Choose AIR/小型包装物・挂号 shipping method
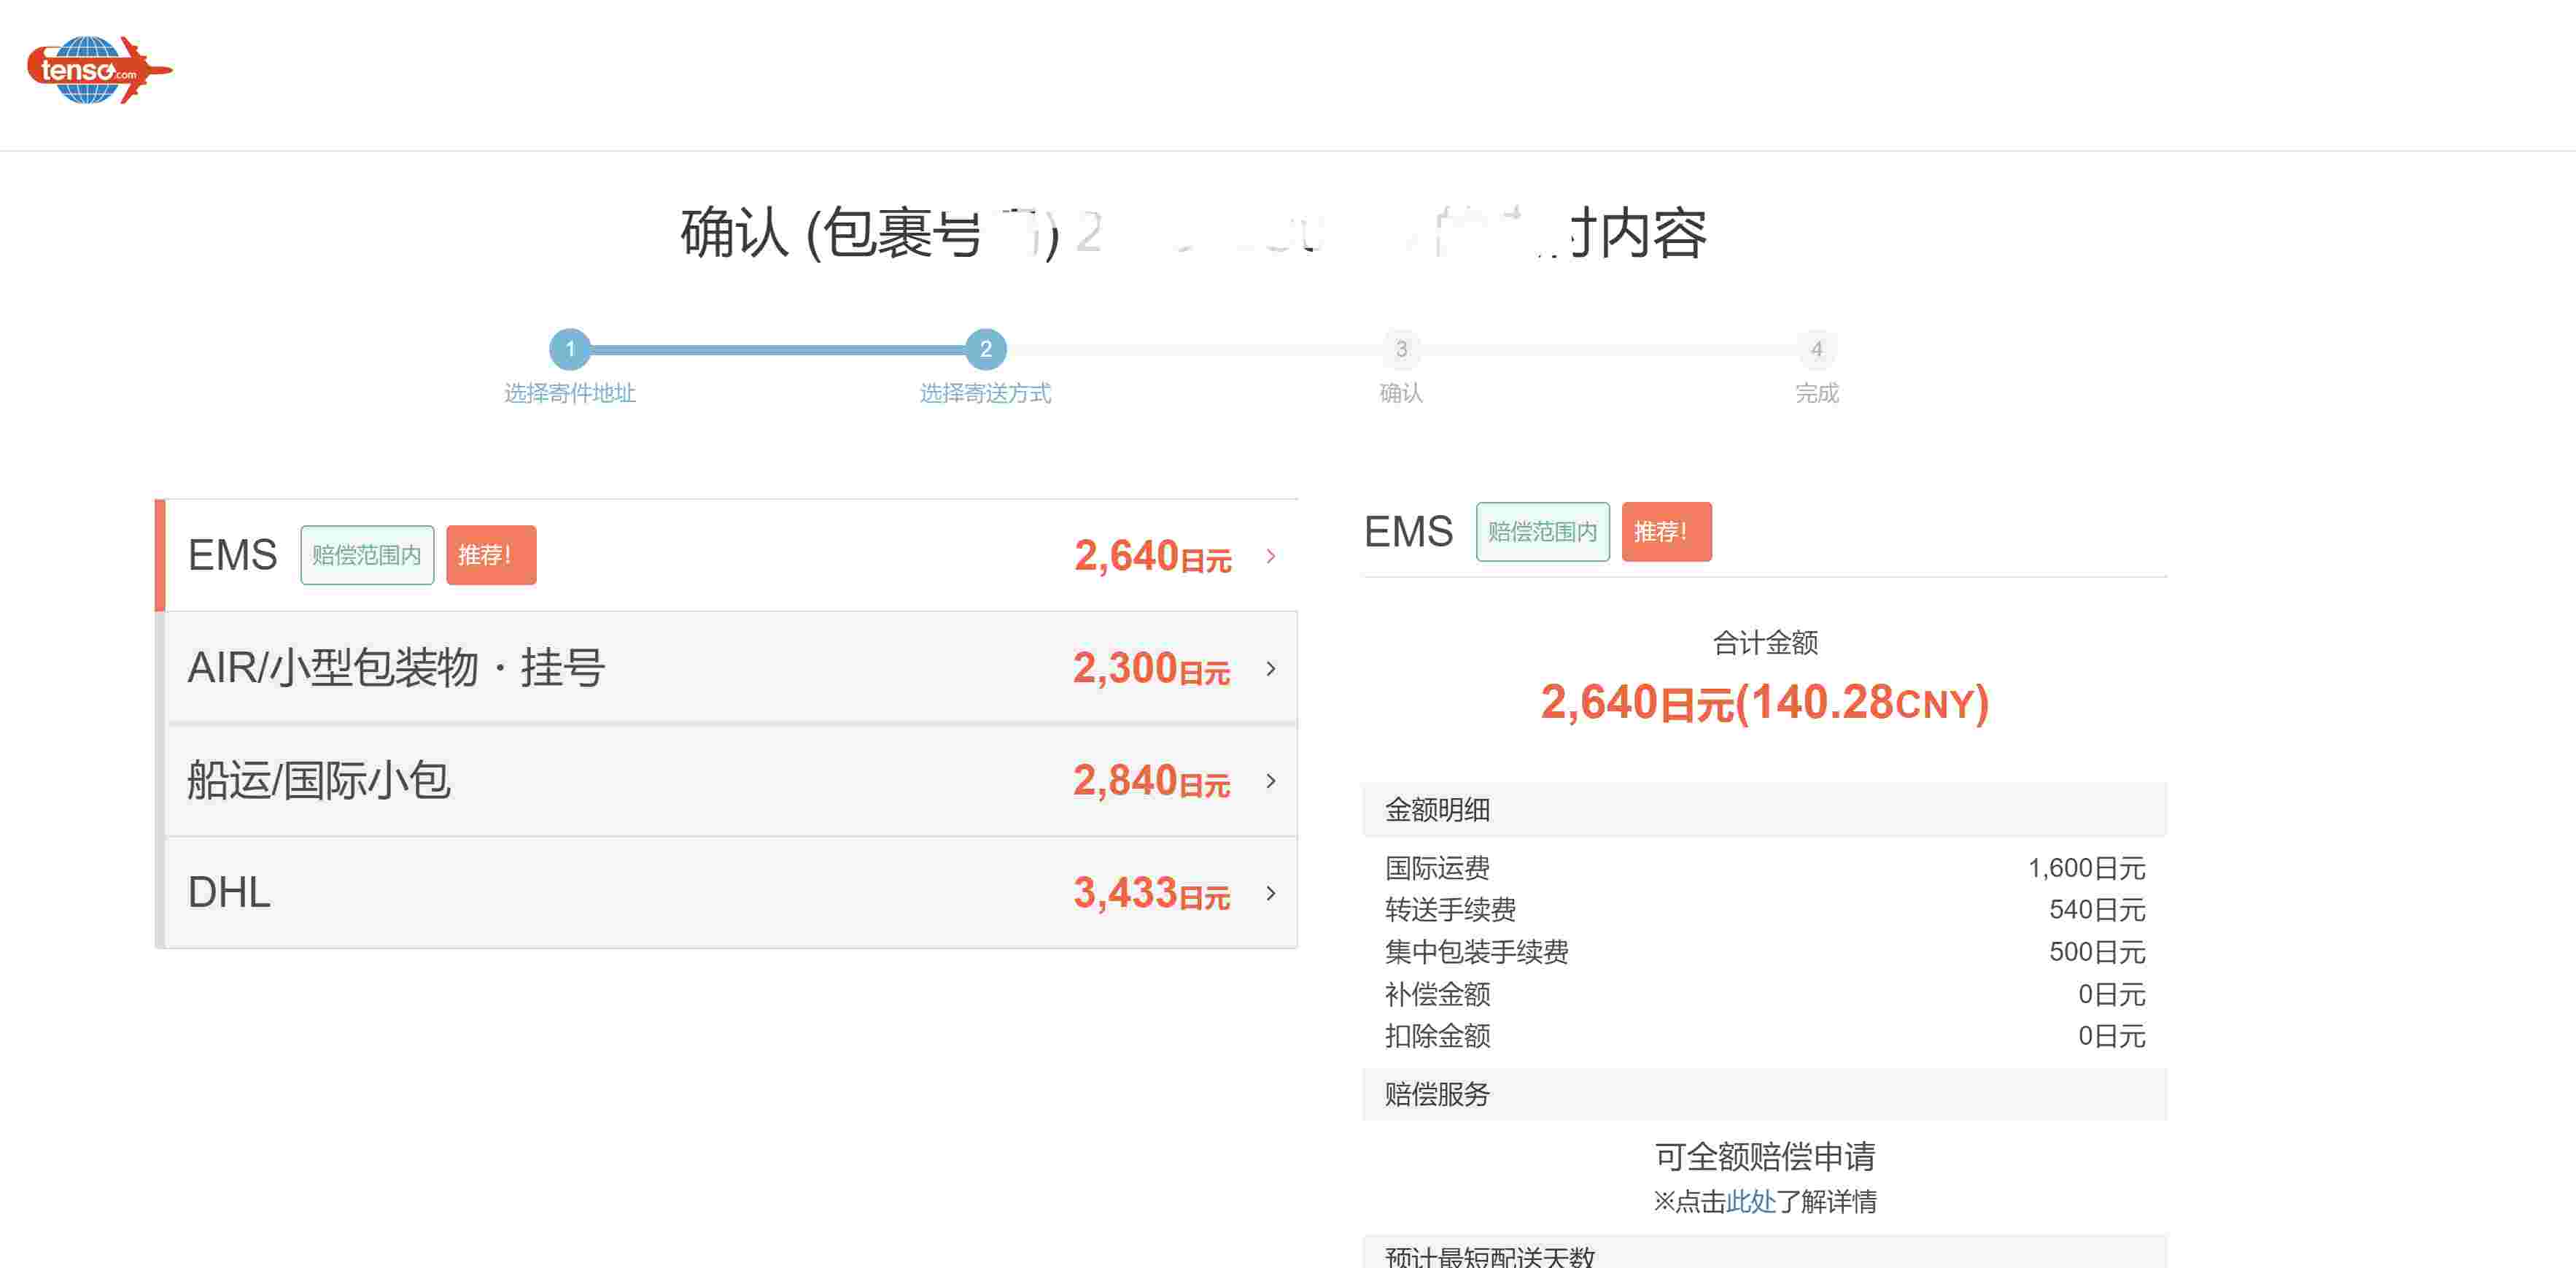 point(727,667)
